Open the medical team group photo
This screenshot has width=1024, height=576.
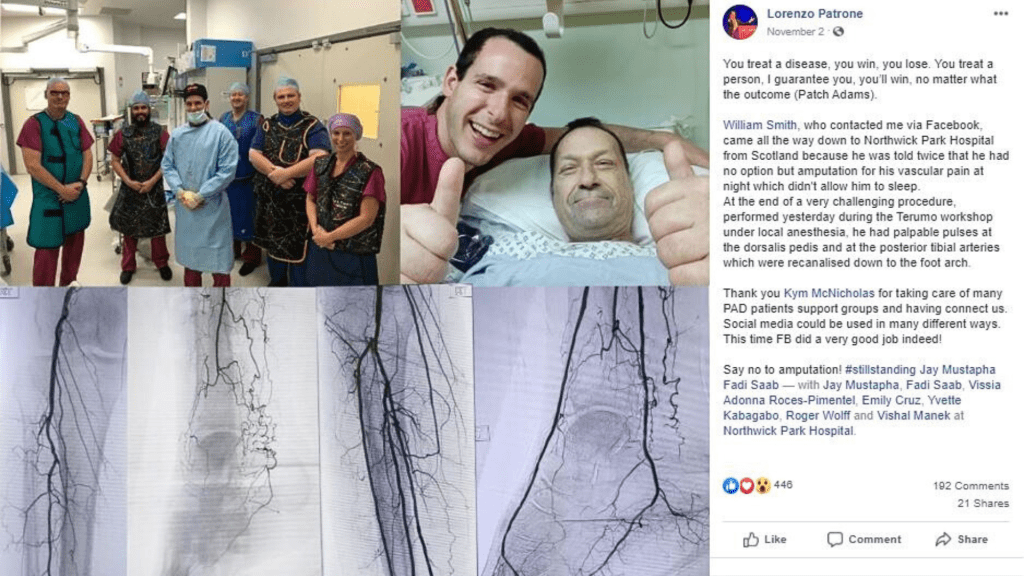(200, 143)
